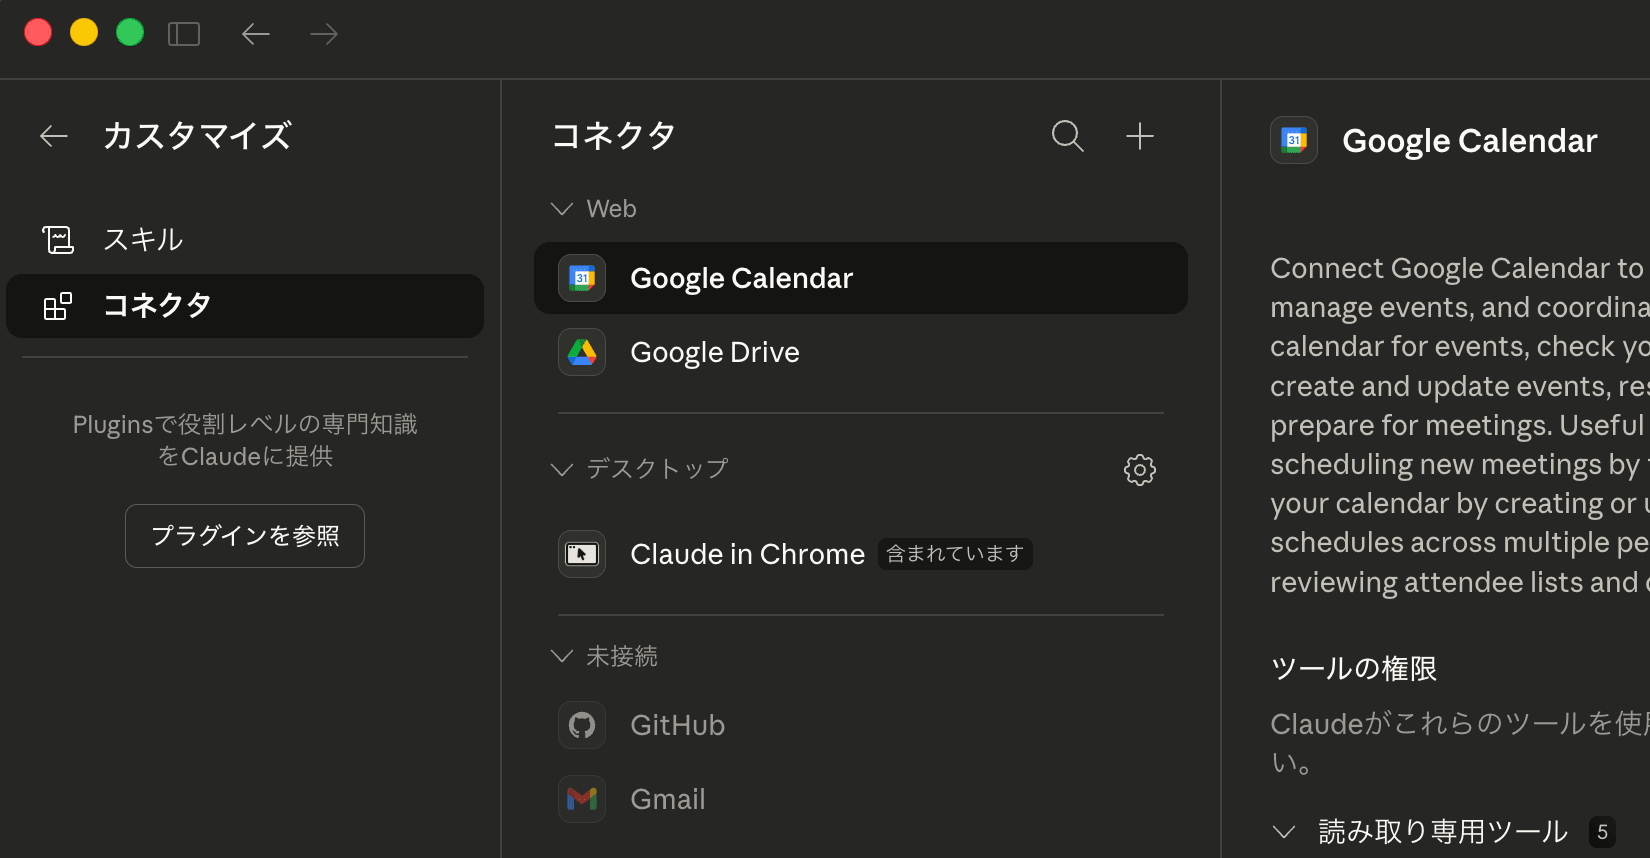The width and height of the screenshot is (1650, 858).
Task: Click the search connectors magnifier icon
Action: (x=1067, y=135)
